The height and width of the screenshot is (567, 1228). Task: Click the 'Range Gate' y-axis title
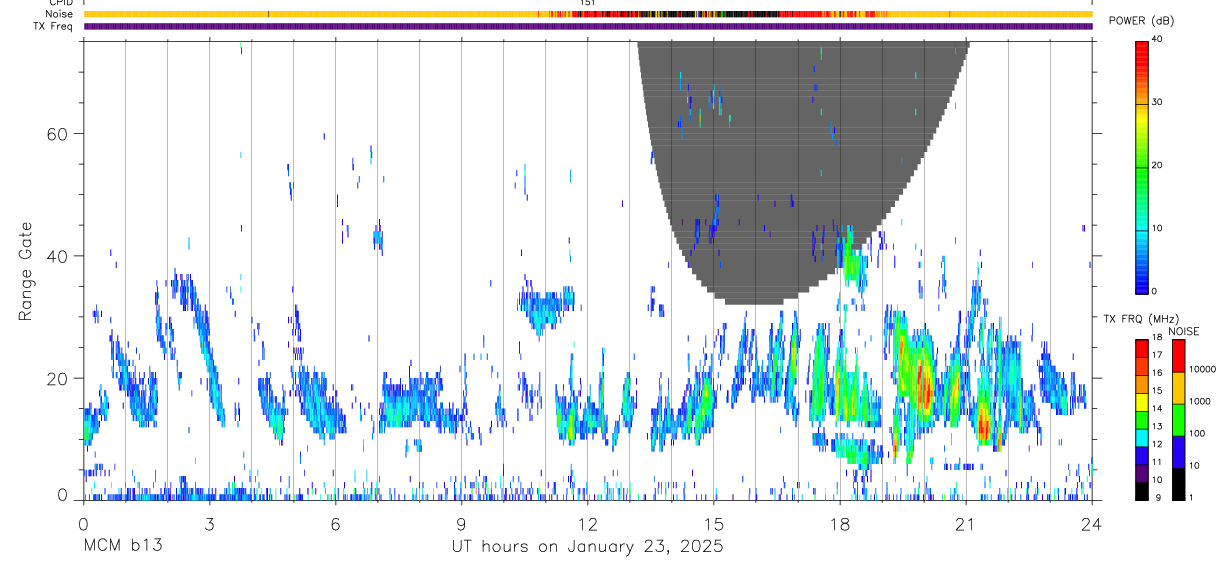pos(26,272)
